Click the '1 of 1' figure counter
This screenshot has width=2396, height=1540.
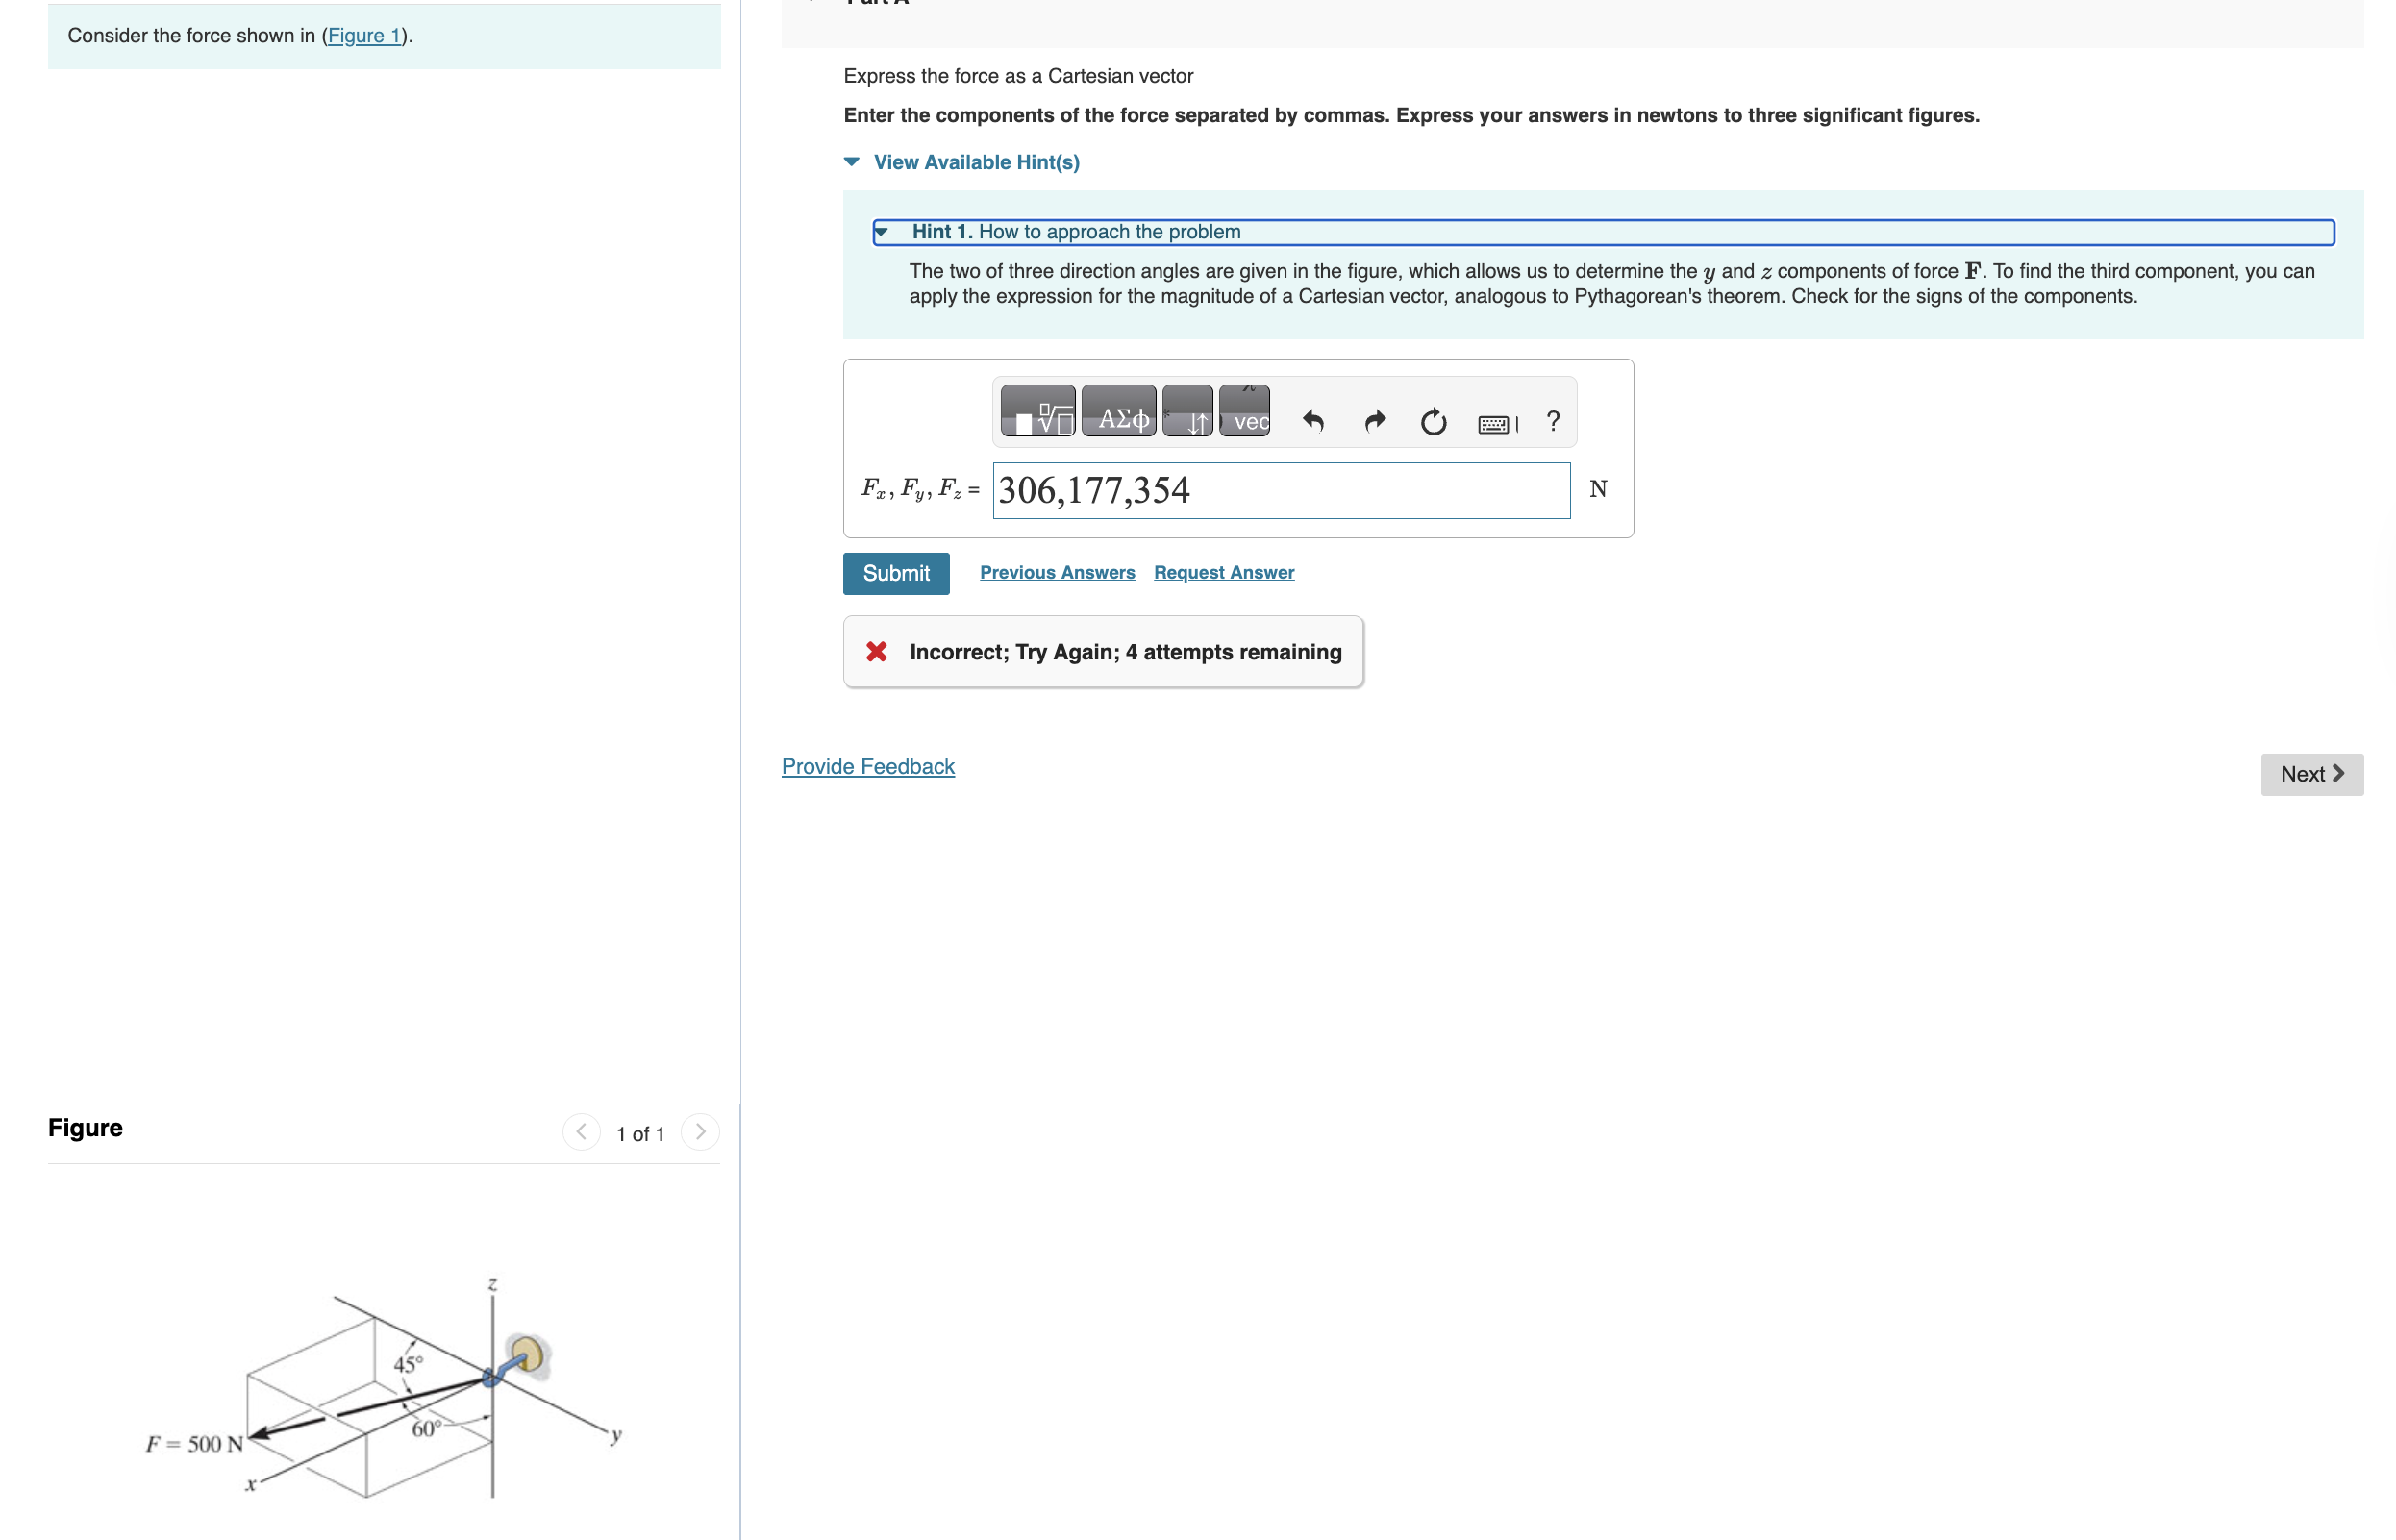tap(640, 1133)
